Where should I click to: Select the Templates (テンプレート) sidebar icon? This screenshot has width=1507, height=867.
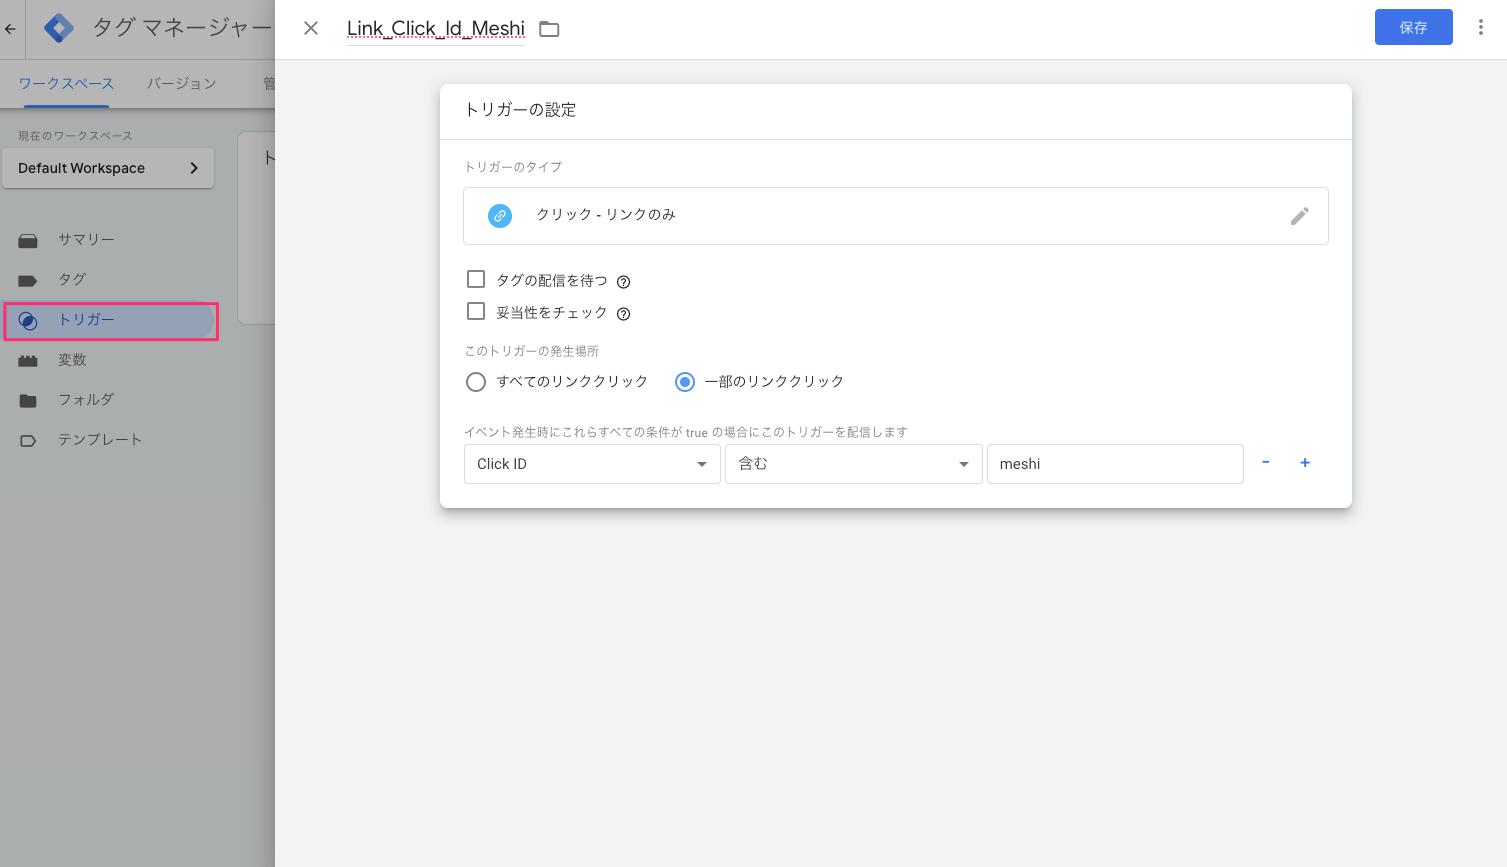coord(27,439)
